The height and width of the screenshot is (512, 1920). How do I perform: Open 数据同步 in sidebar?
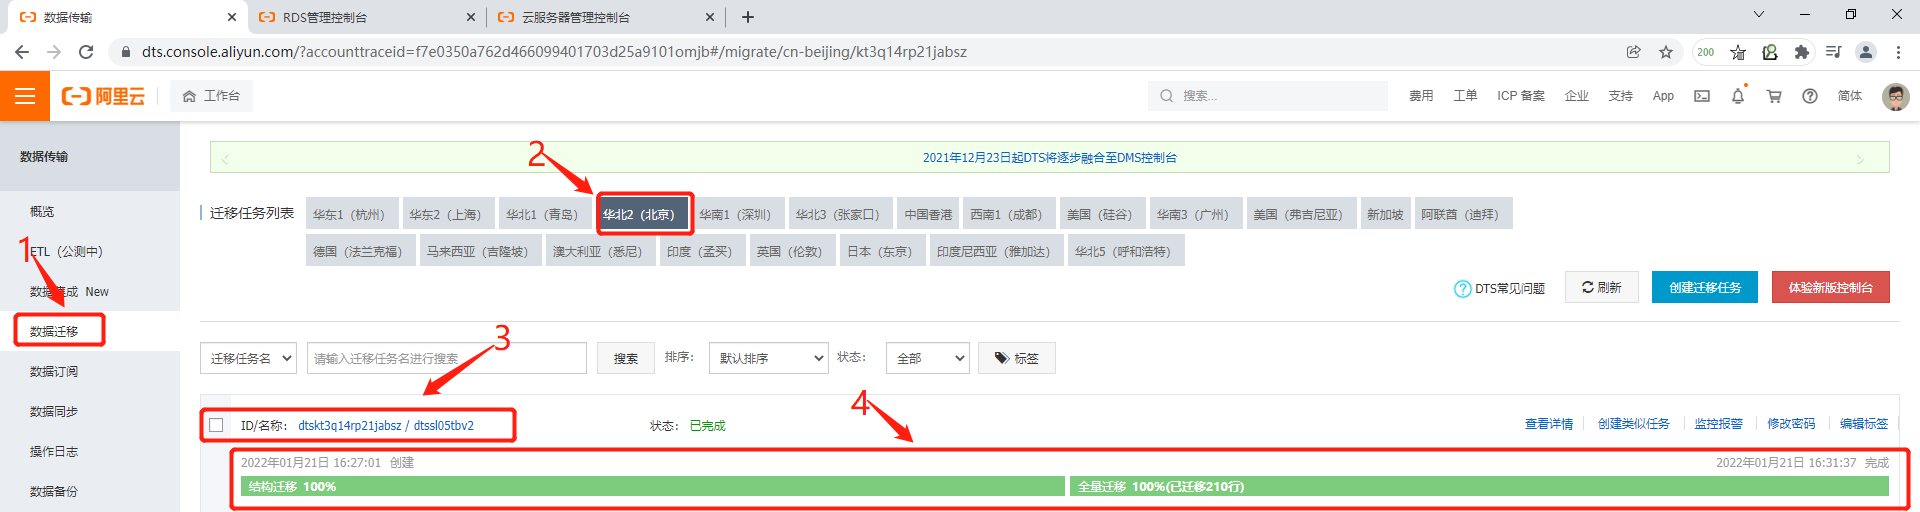[x=54, y=411]
